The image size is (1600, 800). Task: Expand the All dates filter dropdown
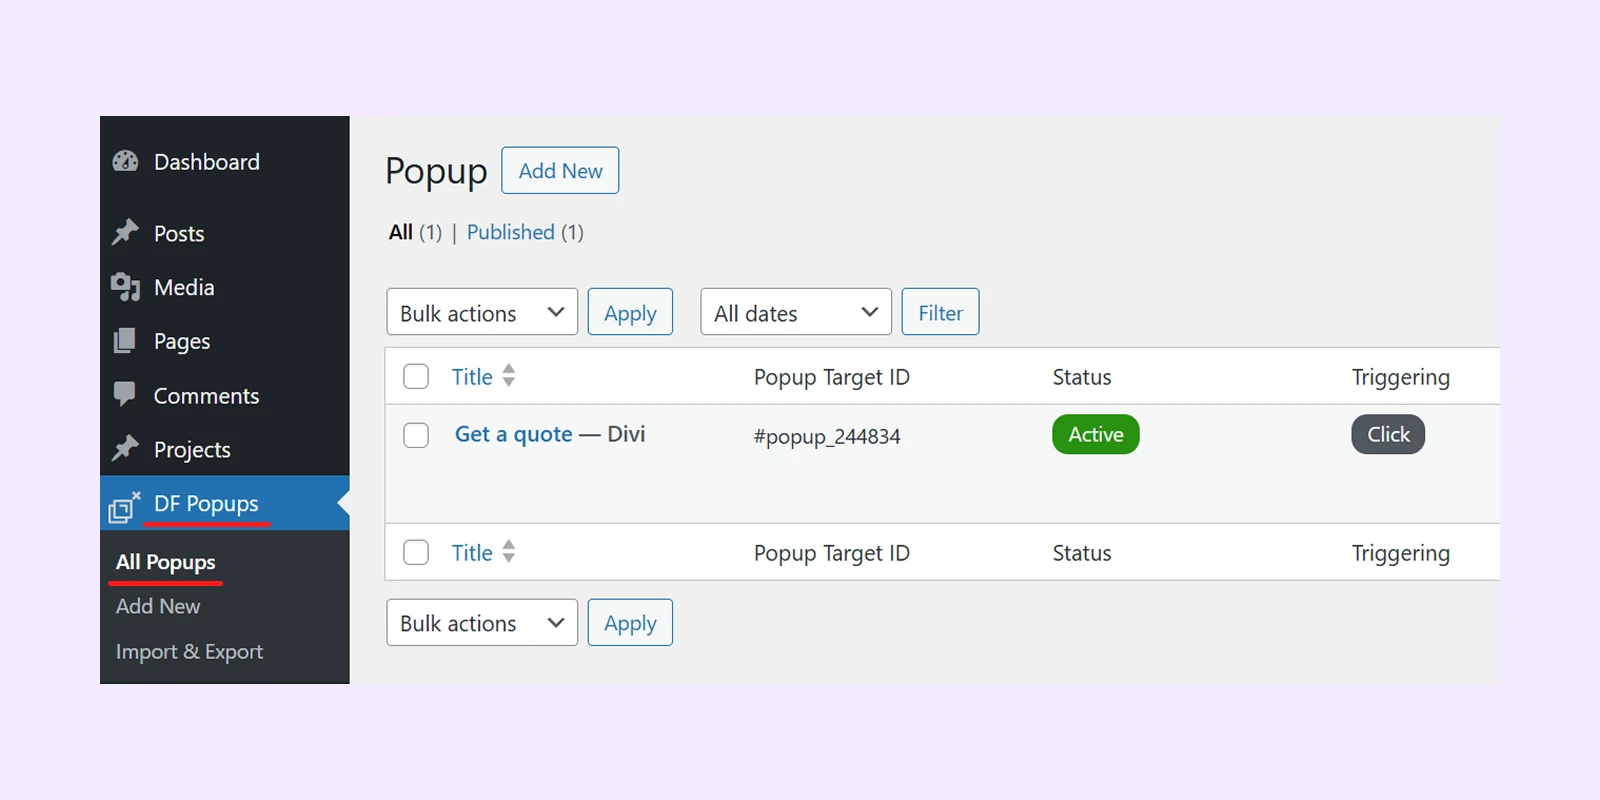point(795,312)
